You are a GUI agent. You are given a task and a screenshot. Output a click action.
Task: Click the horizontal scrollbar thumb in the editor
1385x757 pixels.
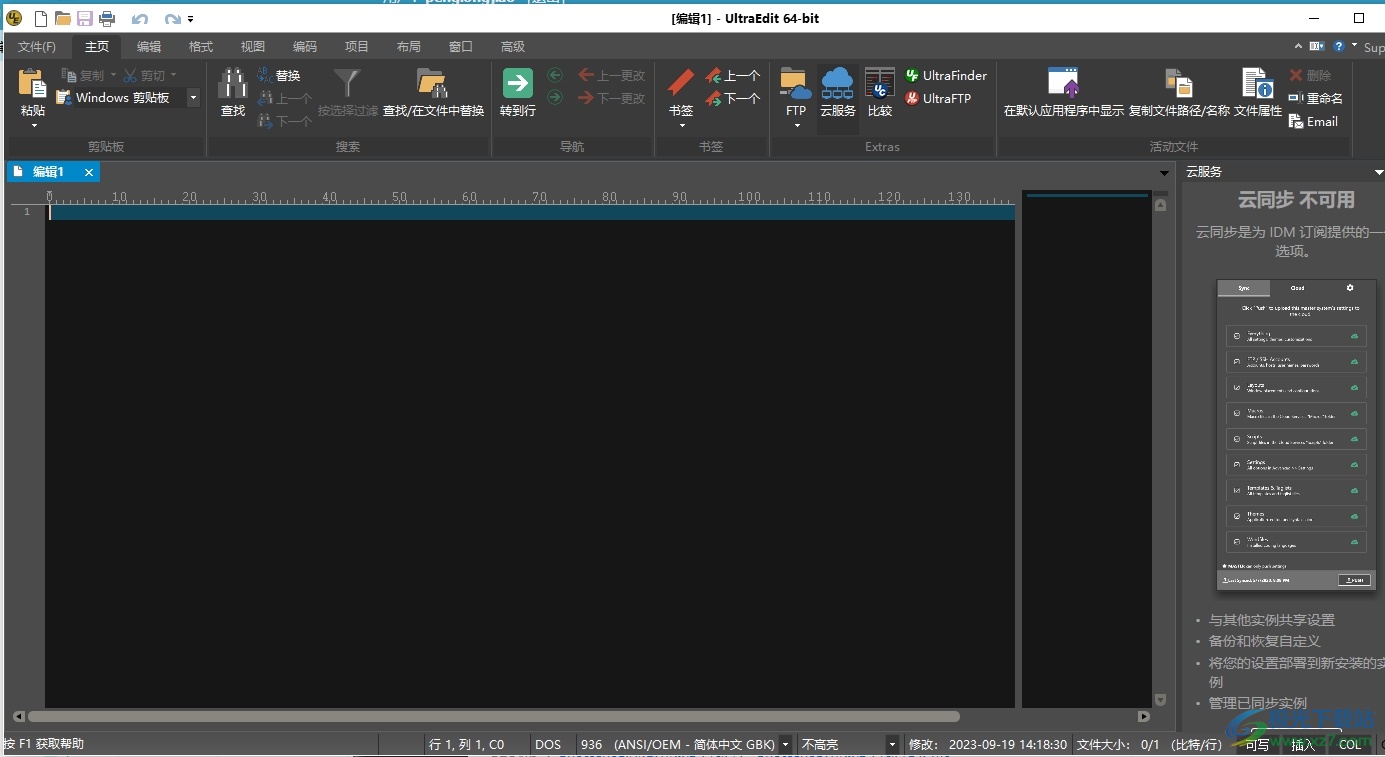pyautogui.click(x=494, y=716)
